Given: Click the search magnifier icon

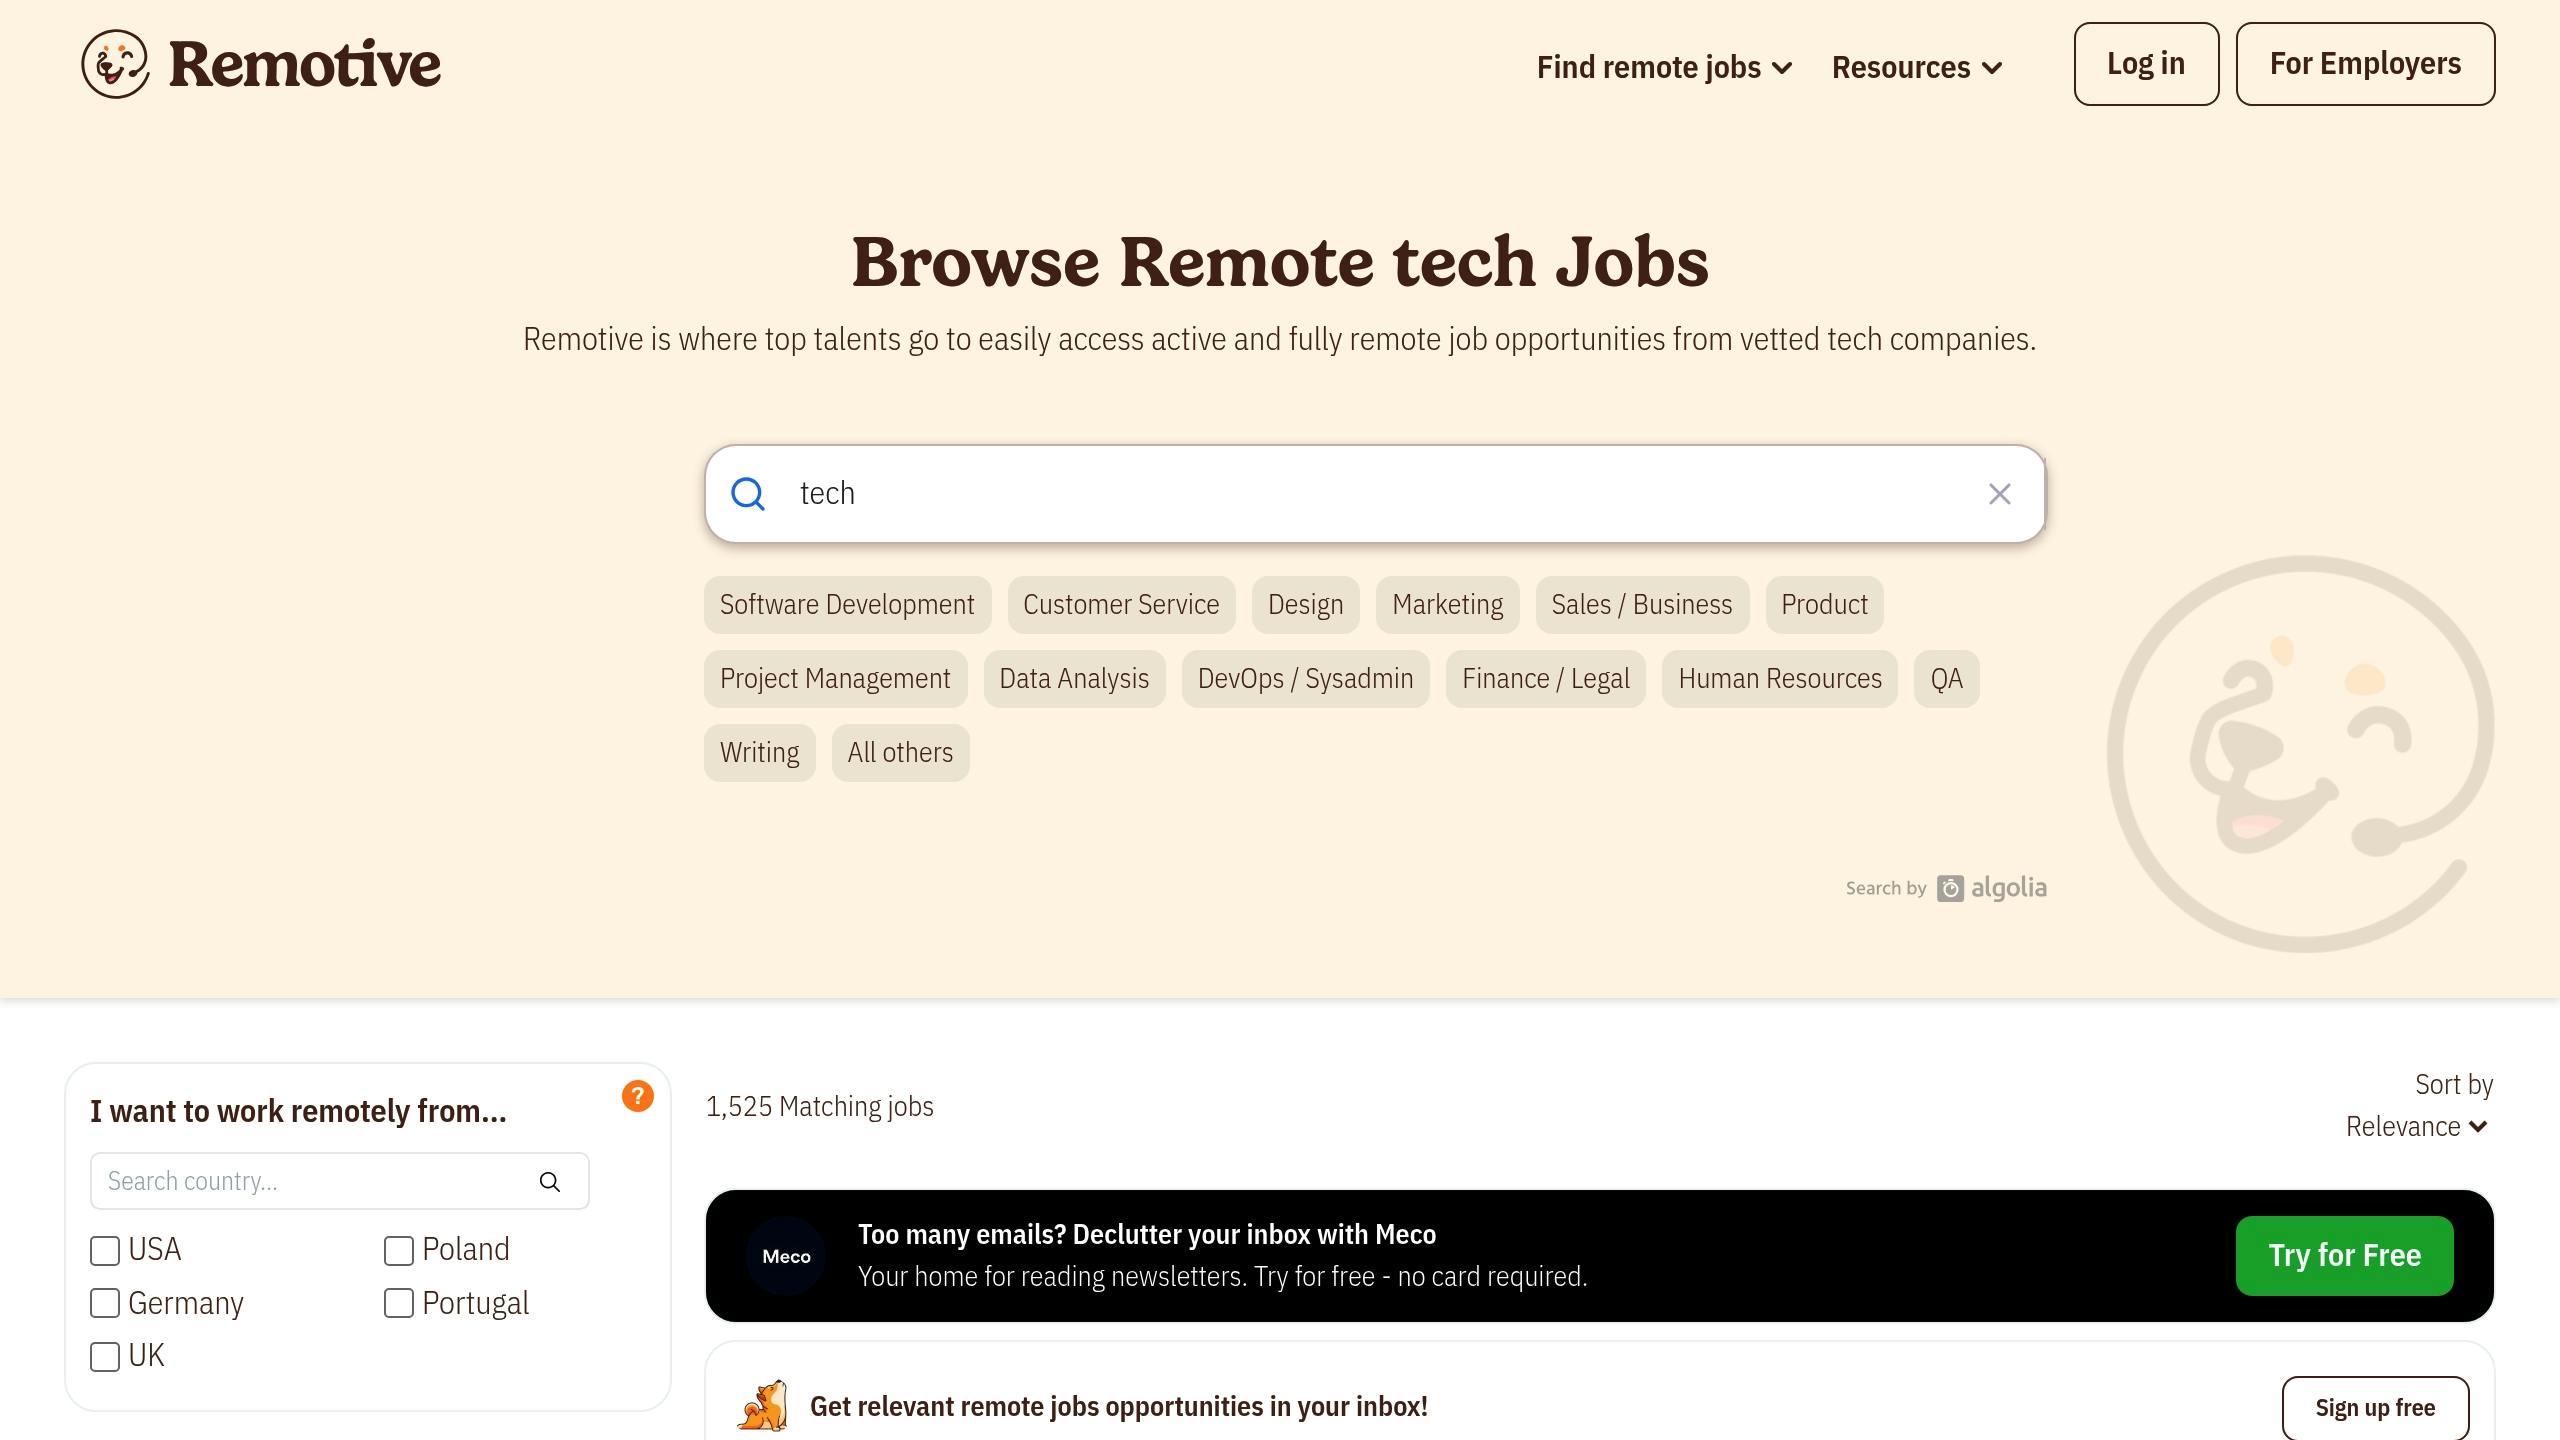Looking at the screenshot, I should click(x=749, y=494).
